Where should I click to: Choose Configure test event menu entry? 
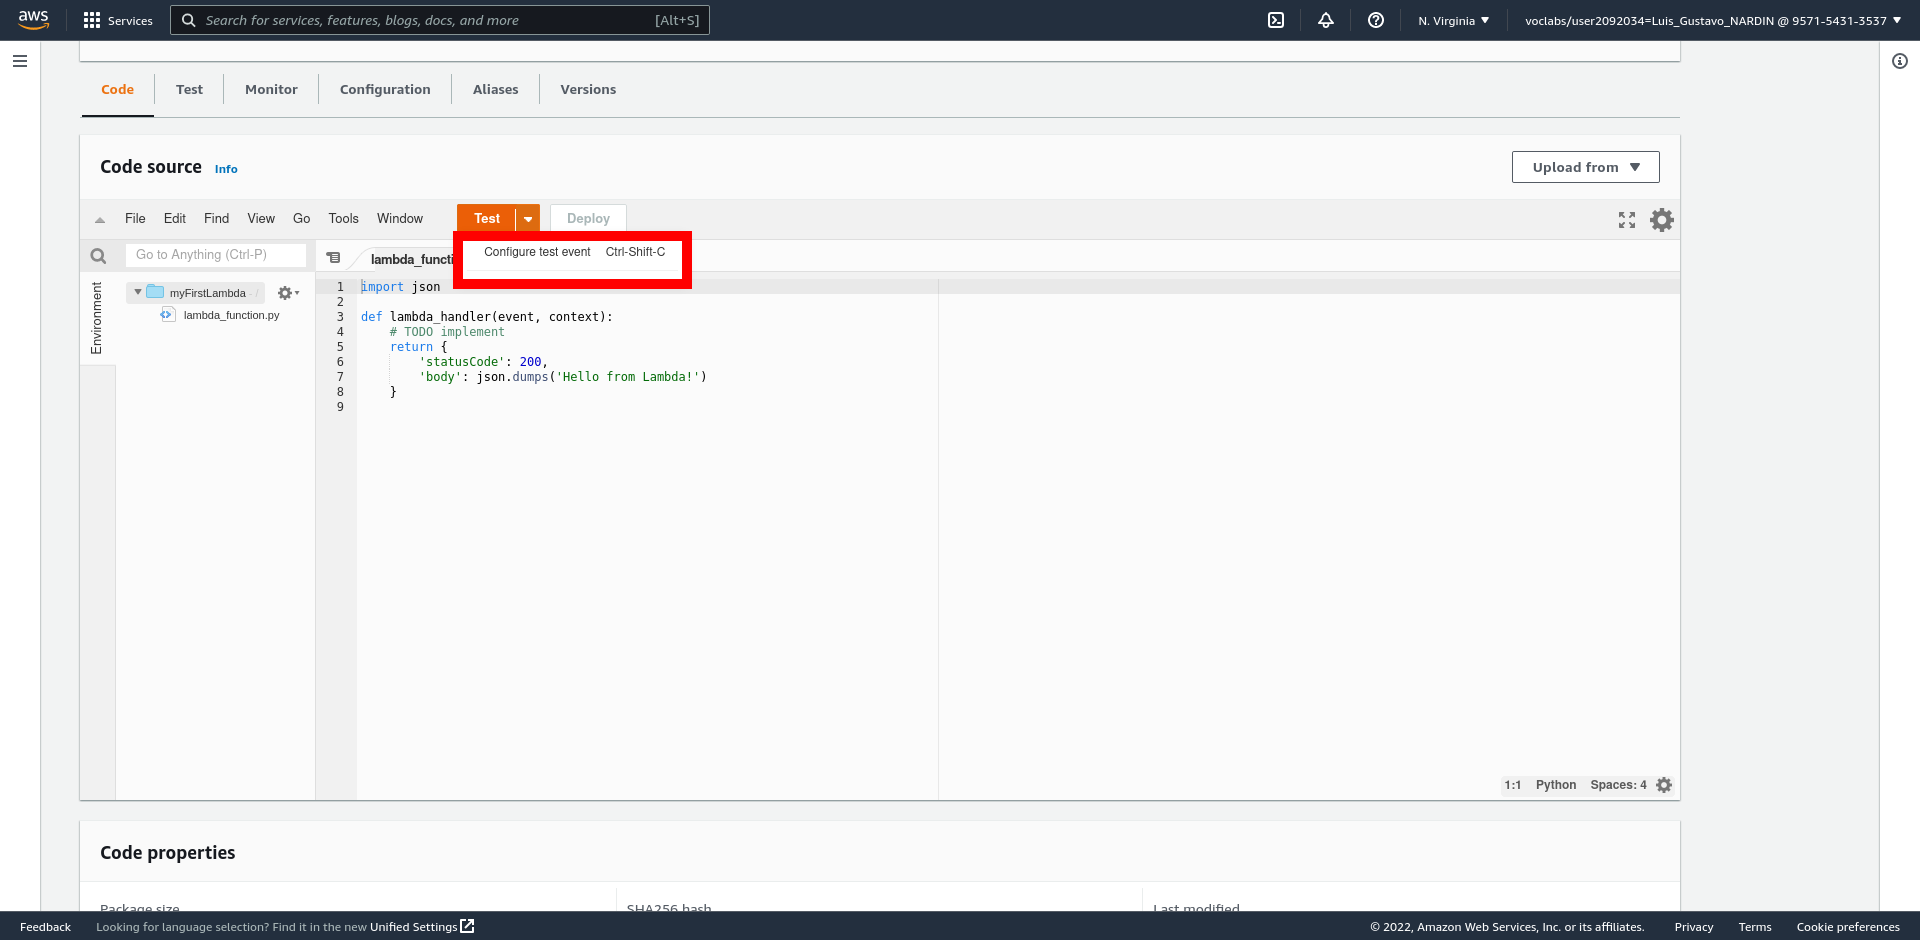click(538, 252)
